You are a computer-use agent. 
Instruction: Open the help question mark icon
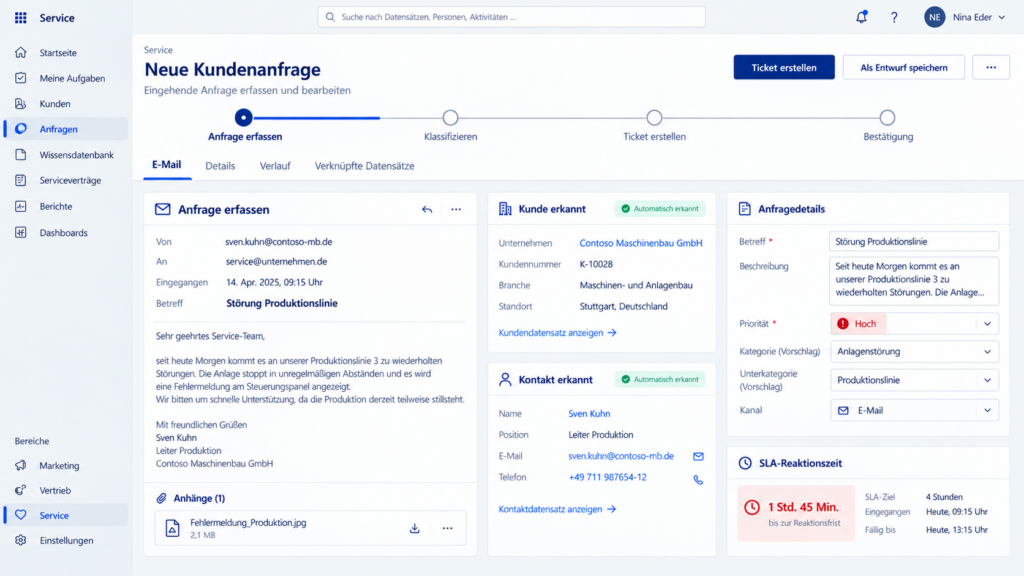point(894,18)
